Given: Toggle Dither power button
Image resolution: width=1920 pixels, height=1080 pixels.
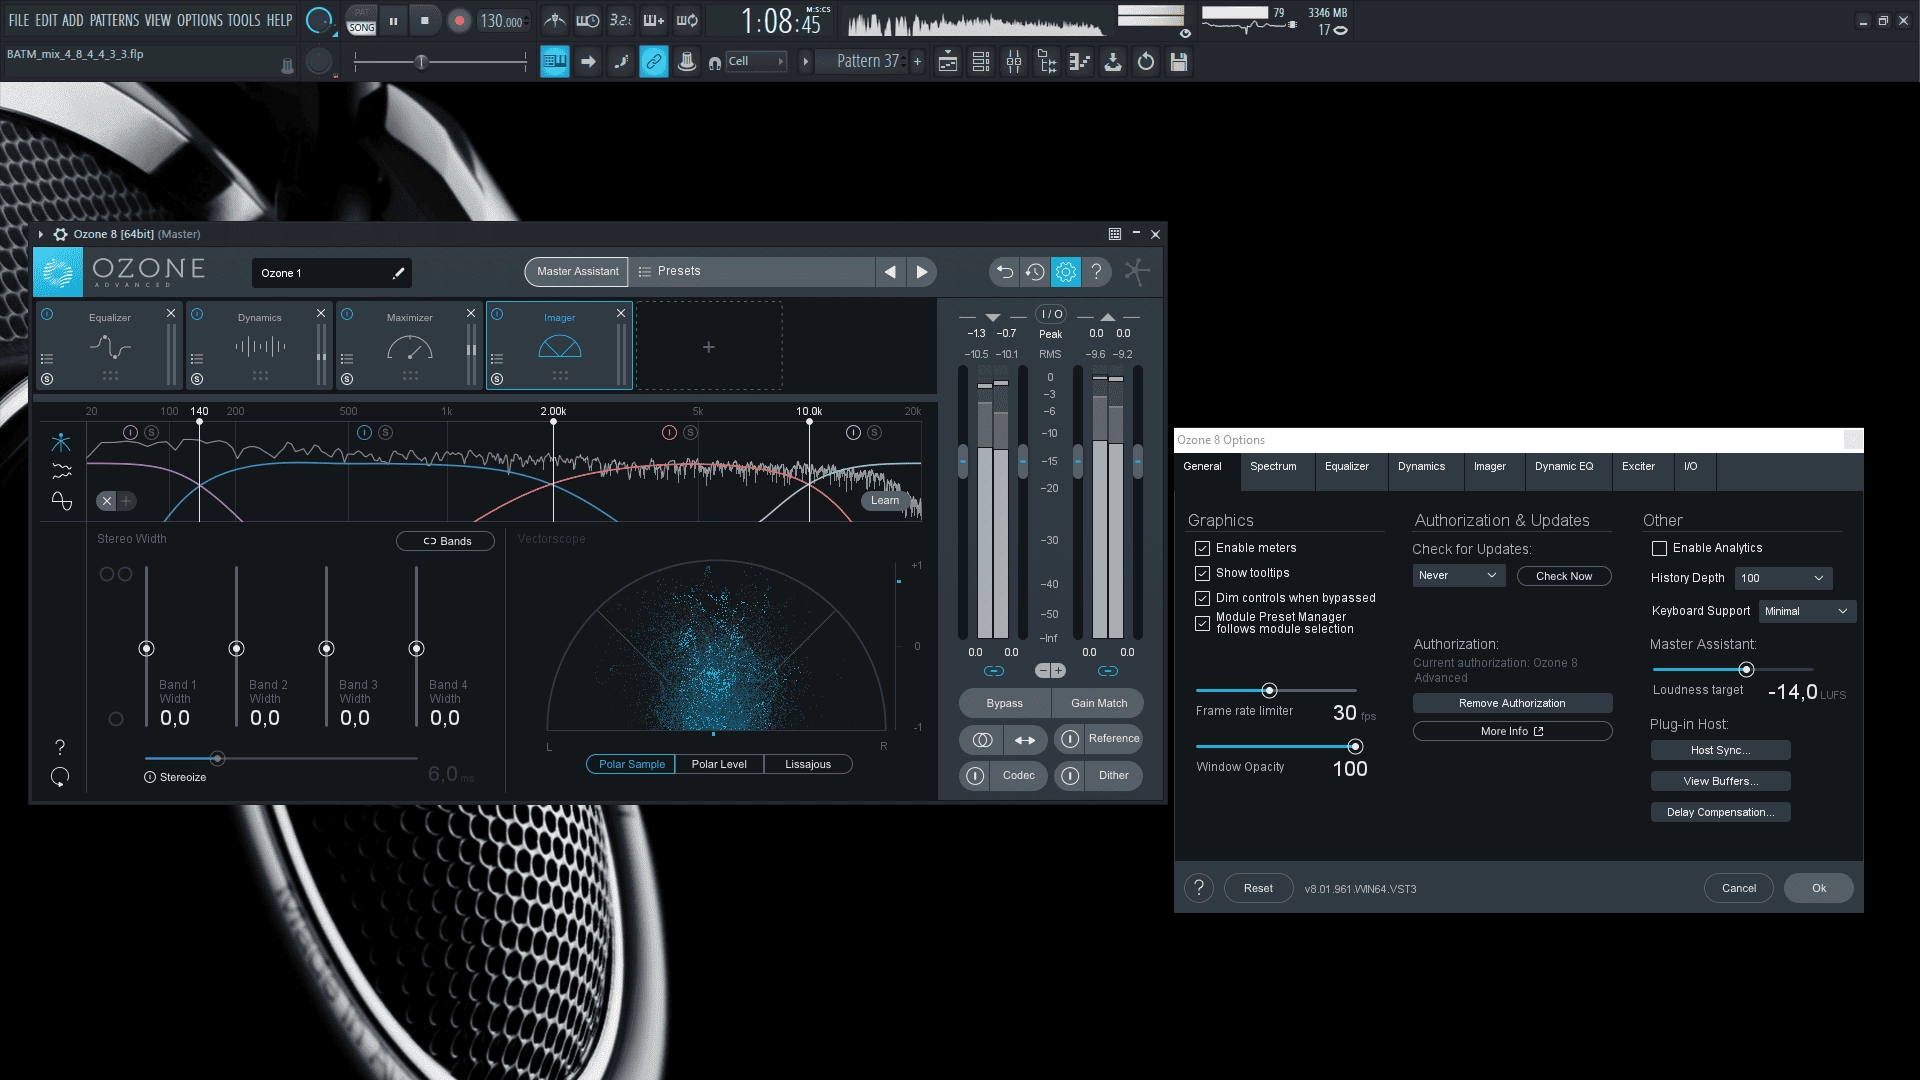Looking at the screenshot, I should point(1069,776).
